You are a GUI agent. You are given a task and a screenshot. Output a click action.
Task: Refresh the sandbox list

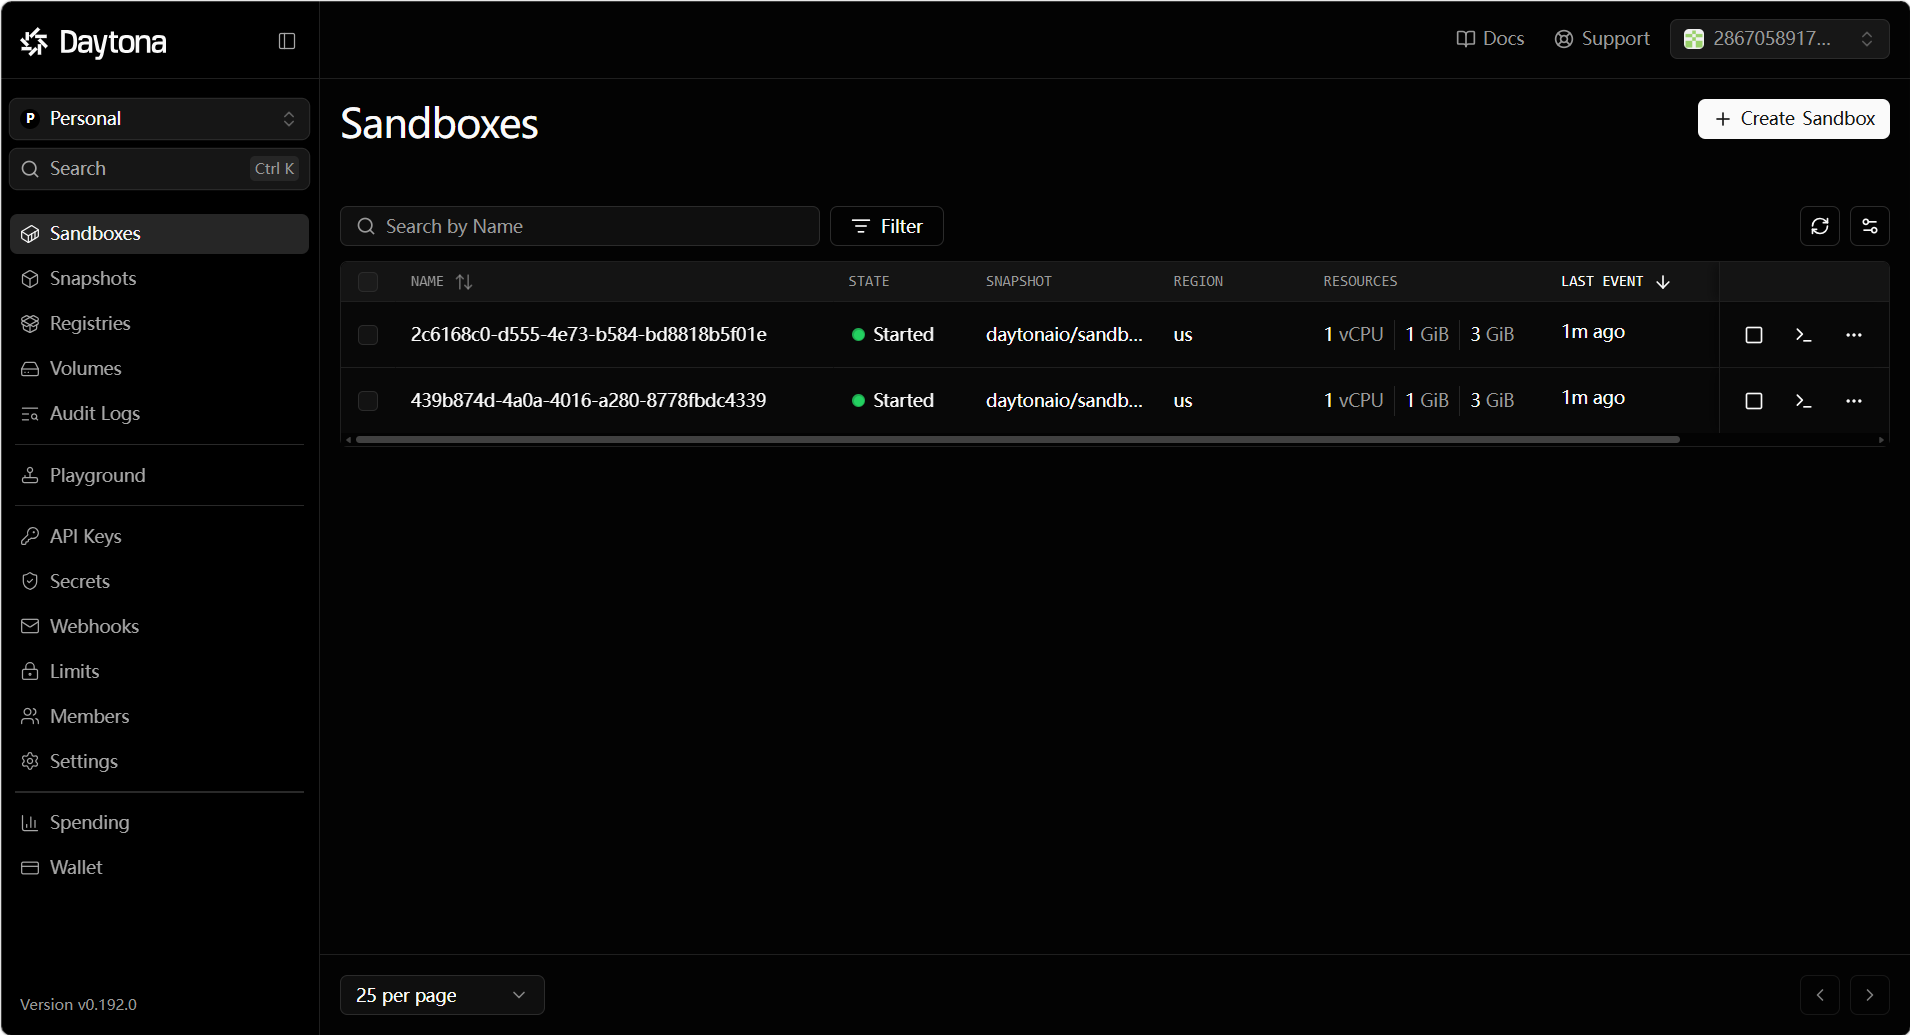coord(1820,226)
